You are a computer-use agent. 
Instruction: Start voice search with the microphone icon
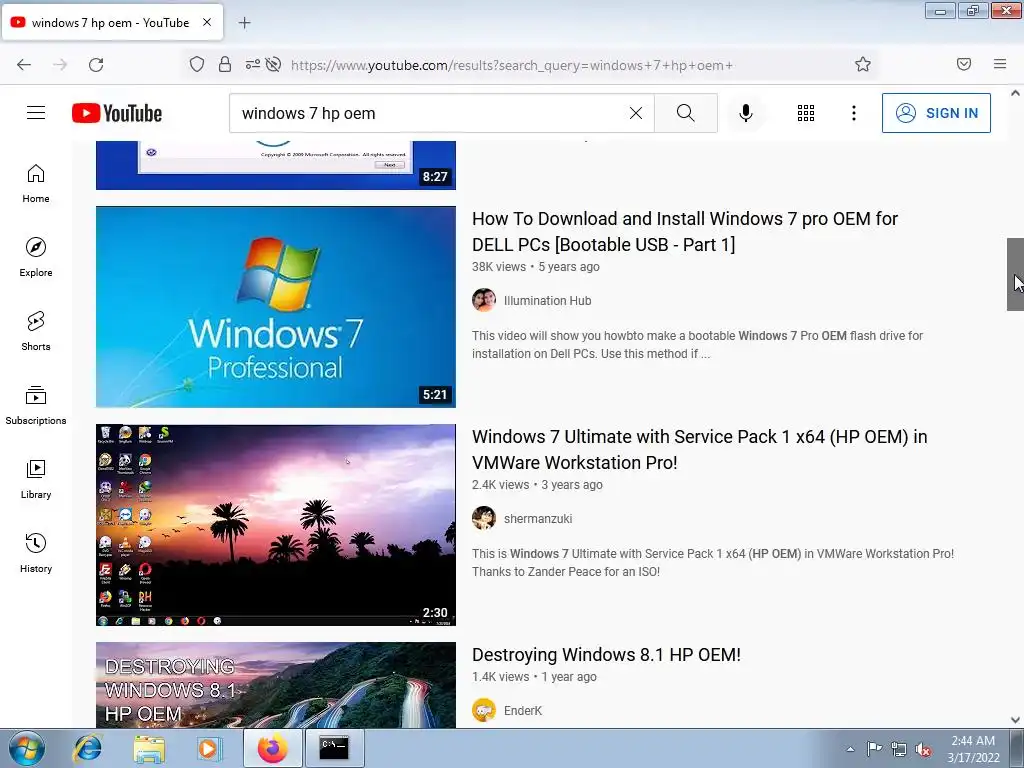(x=745, y=113)
